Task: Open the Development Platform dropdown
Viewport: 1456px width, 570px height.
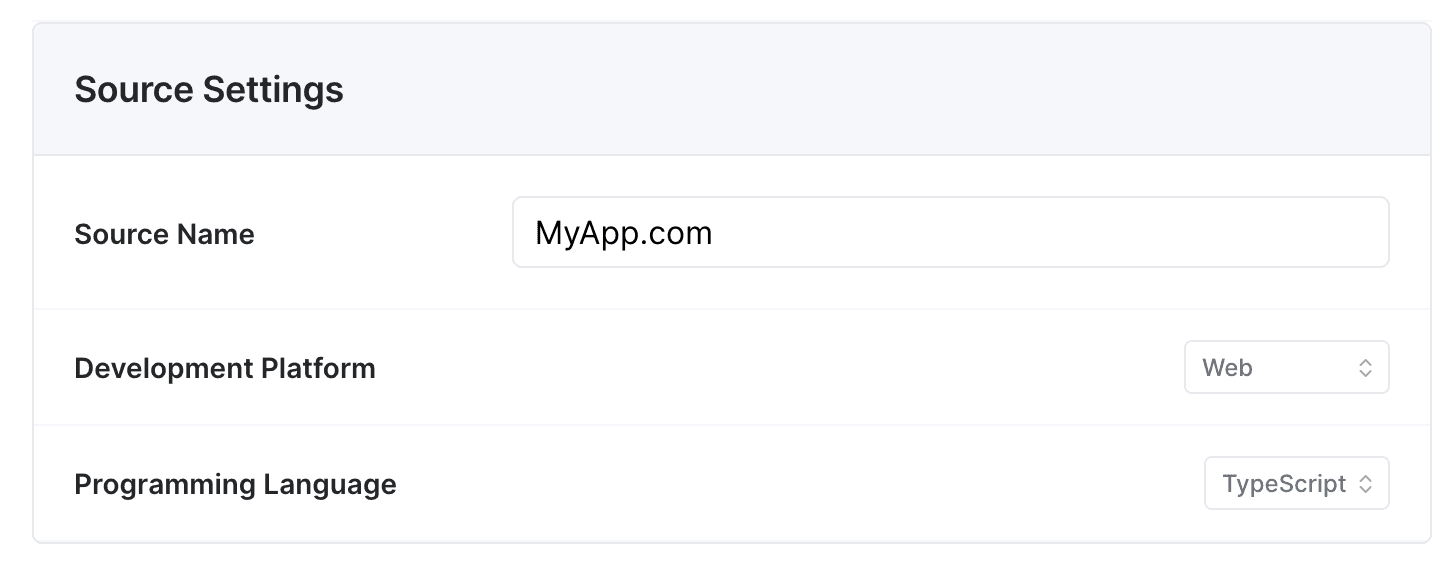Action: click(x=1286, y=367)
